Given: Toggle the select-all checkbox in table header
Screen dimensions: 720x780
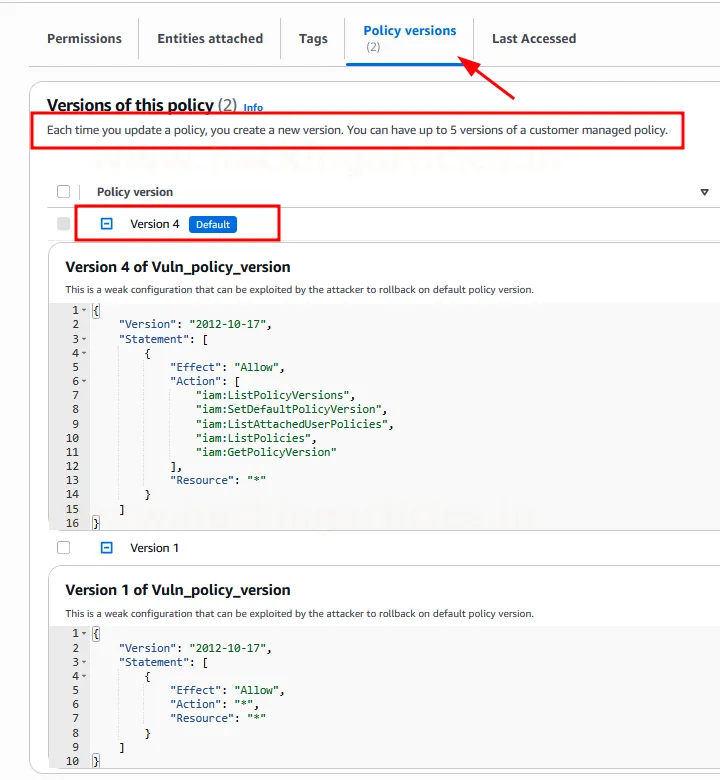Looking at the screenshot, I should [x=64, y=192].
